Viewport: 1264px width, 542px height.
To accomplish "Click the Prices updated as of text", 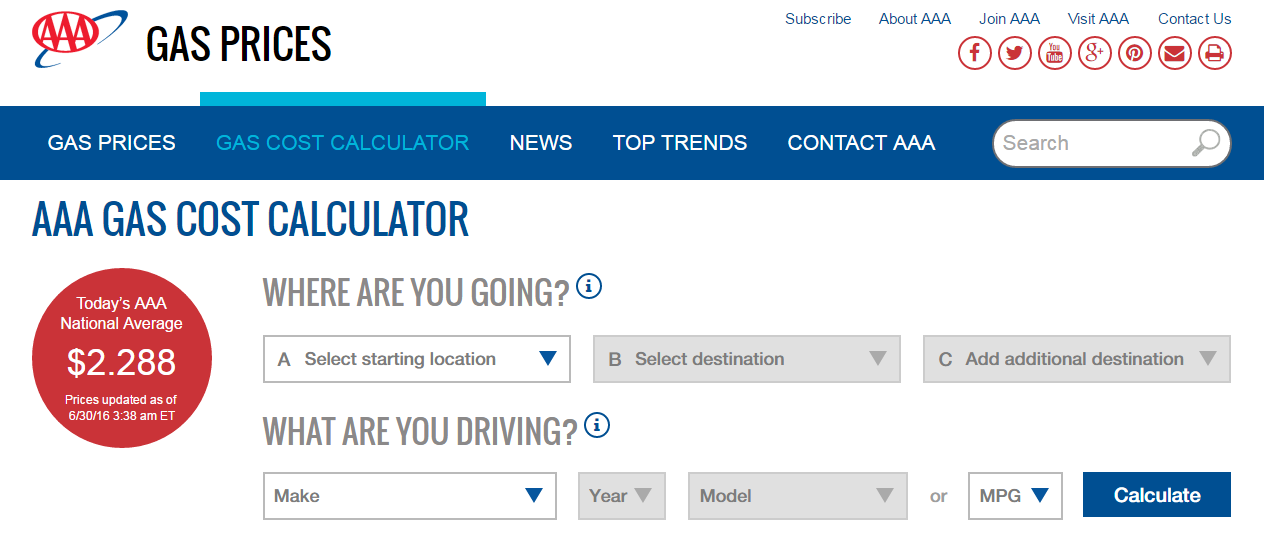I will coord(121,407).
